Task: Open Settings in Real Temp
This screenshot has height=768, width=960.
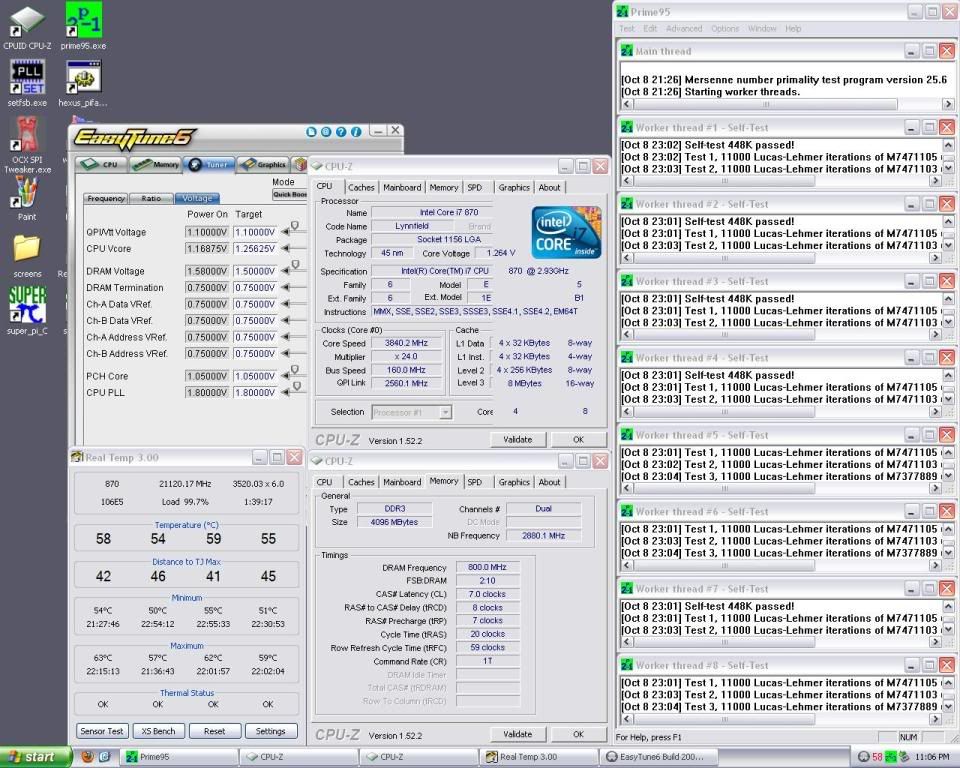Action: tap(271, 731)
